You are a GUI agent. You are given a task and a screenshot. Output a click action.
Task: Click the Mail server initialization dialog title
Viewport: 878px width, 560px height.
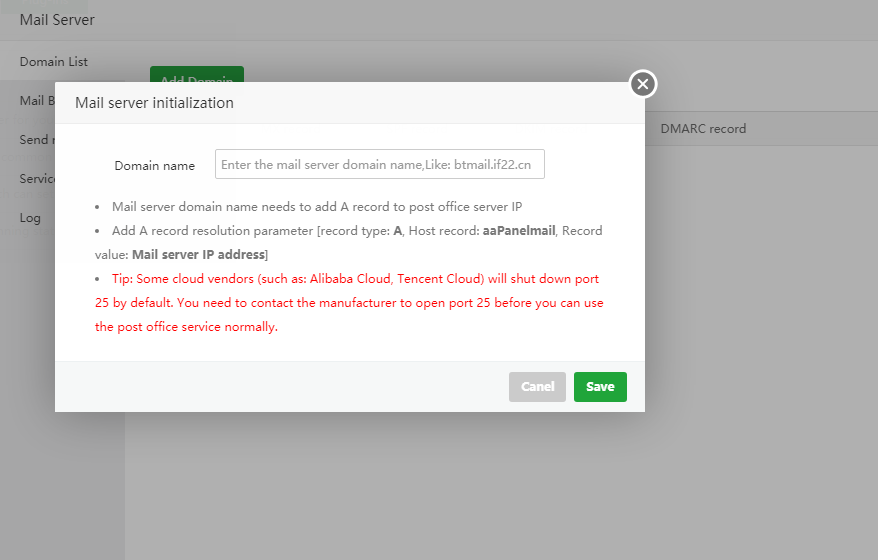(154, 103)
